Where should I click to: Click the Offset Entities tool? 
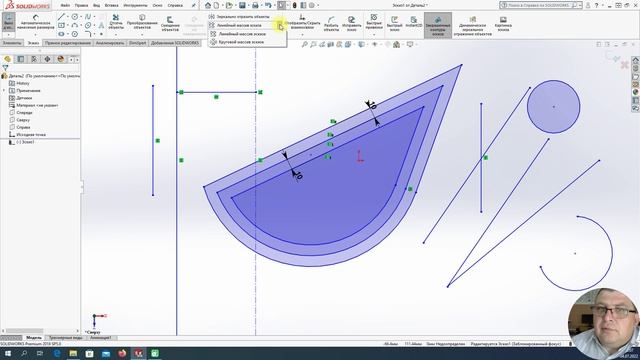pos(170,24)
